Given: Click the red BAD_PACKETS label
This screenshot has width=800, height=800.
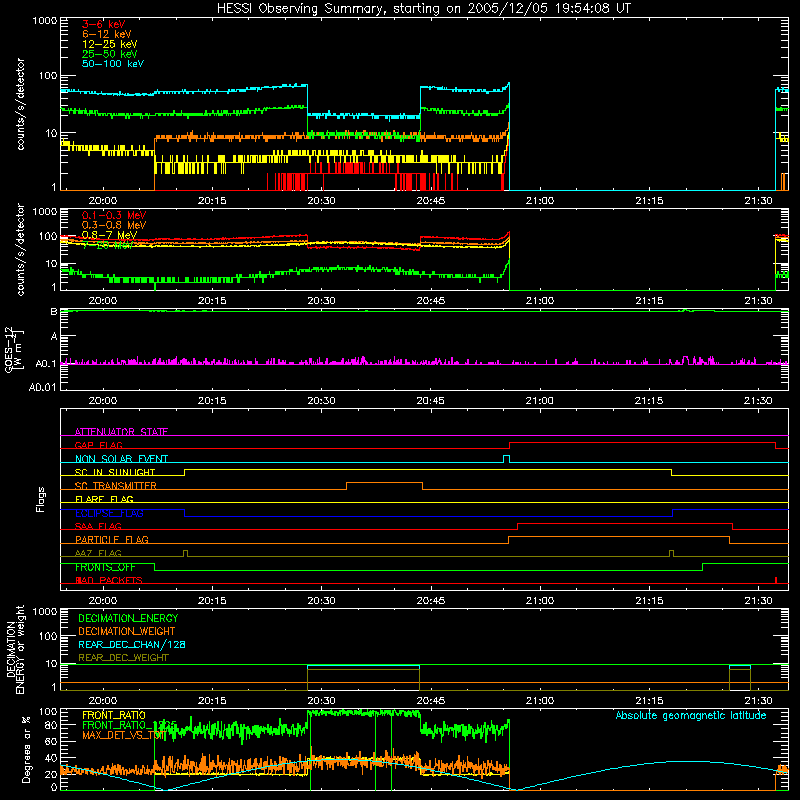Looking at the screenshot, I should [x=109, y=580].
